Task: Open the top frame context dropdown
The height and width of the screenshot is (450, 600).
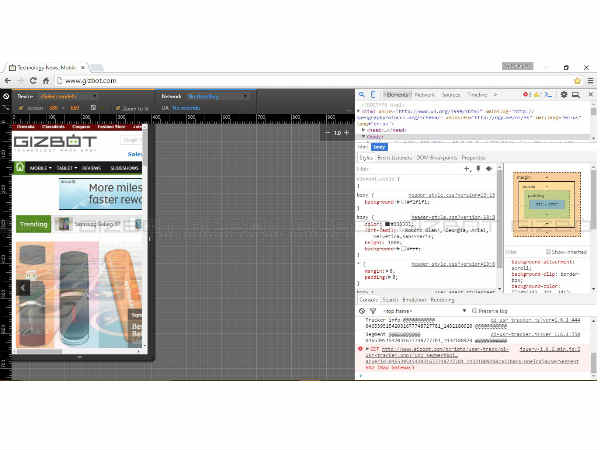Action: [425, 311]
